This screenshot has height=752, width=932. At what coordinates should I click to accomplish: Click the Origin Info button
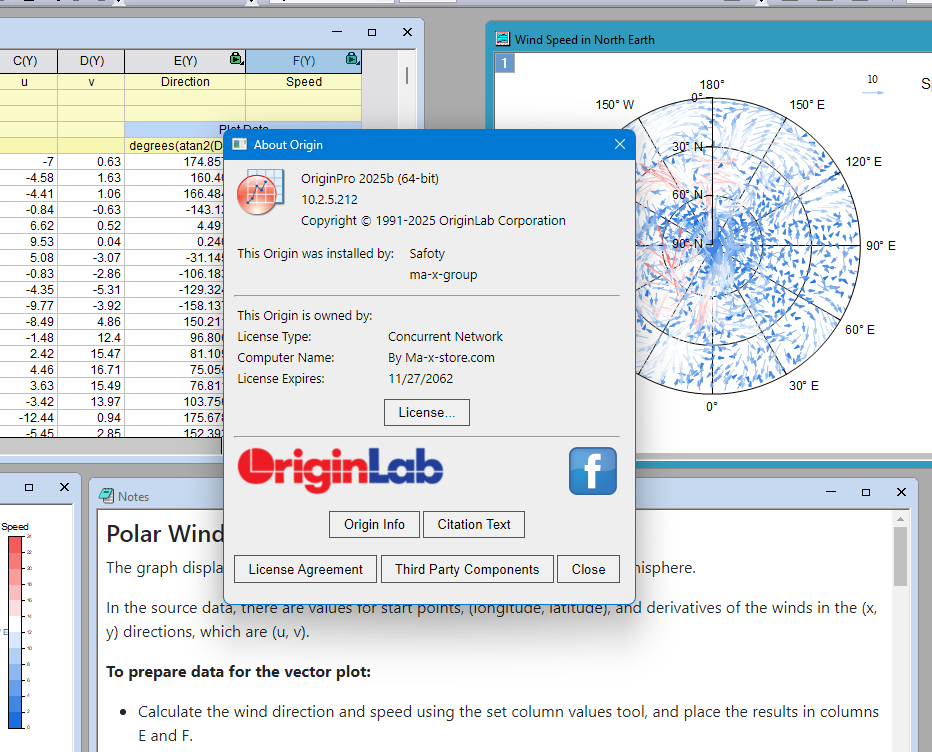[x=374, y=524]
